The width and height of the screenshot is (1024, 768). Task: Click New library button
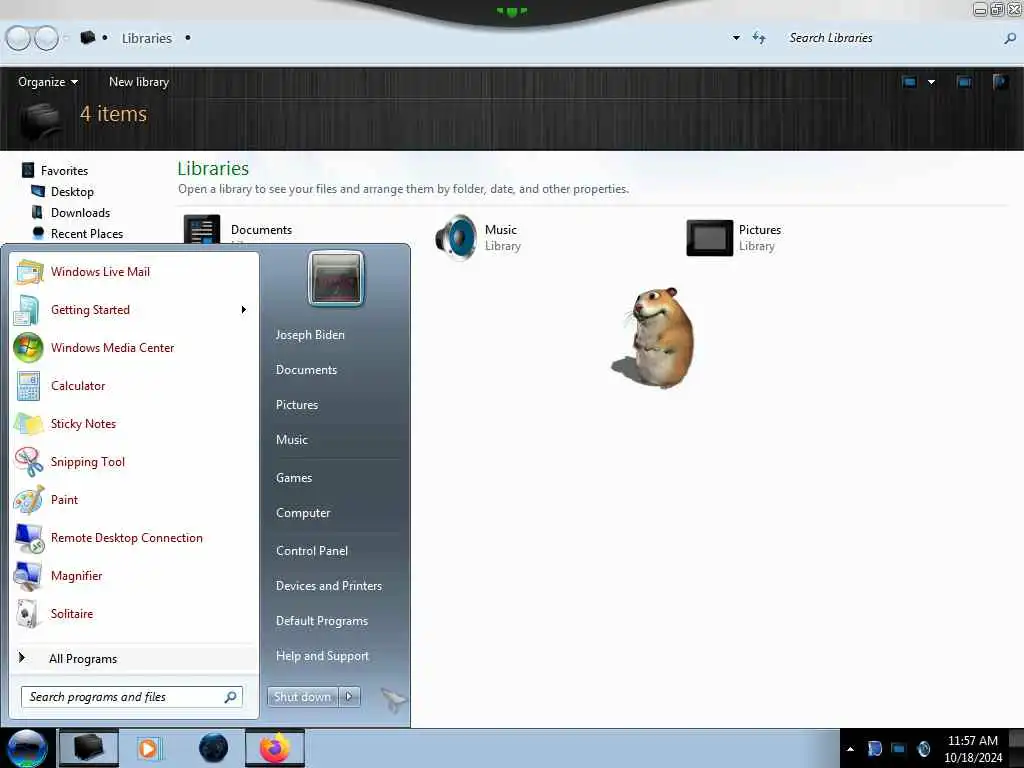pyautogui.click(x=138, y=82)
